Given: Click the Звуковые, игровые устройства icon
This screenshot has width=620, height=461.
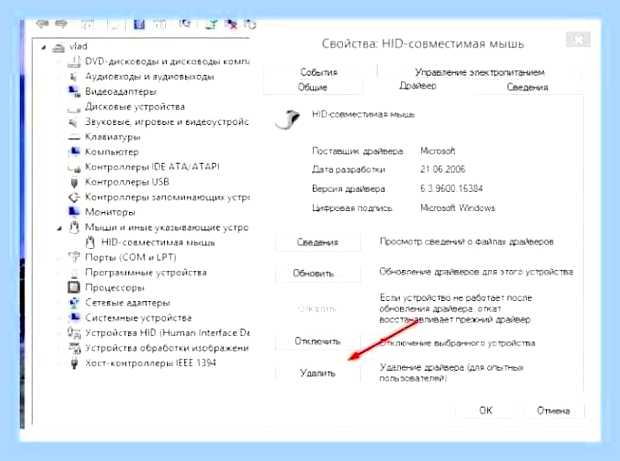Looking at the screenshot, I should coord(74,122).
